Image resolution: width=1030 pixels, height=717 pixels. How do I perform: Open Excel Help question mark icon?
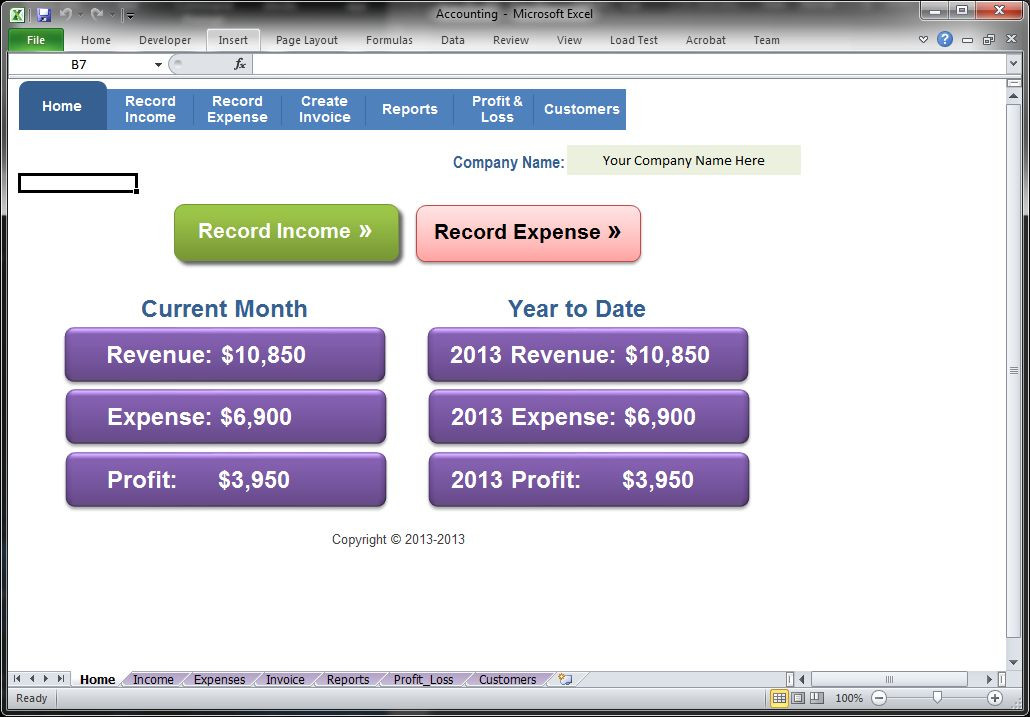945,39
